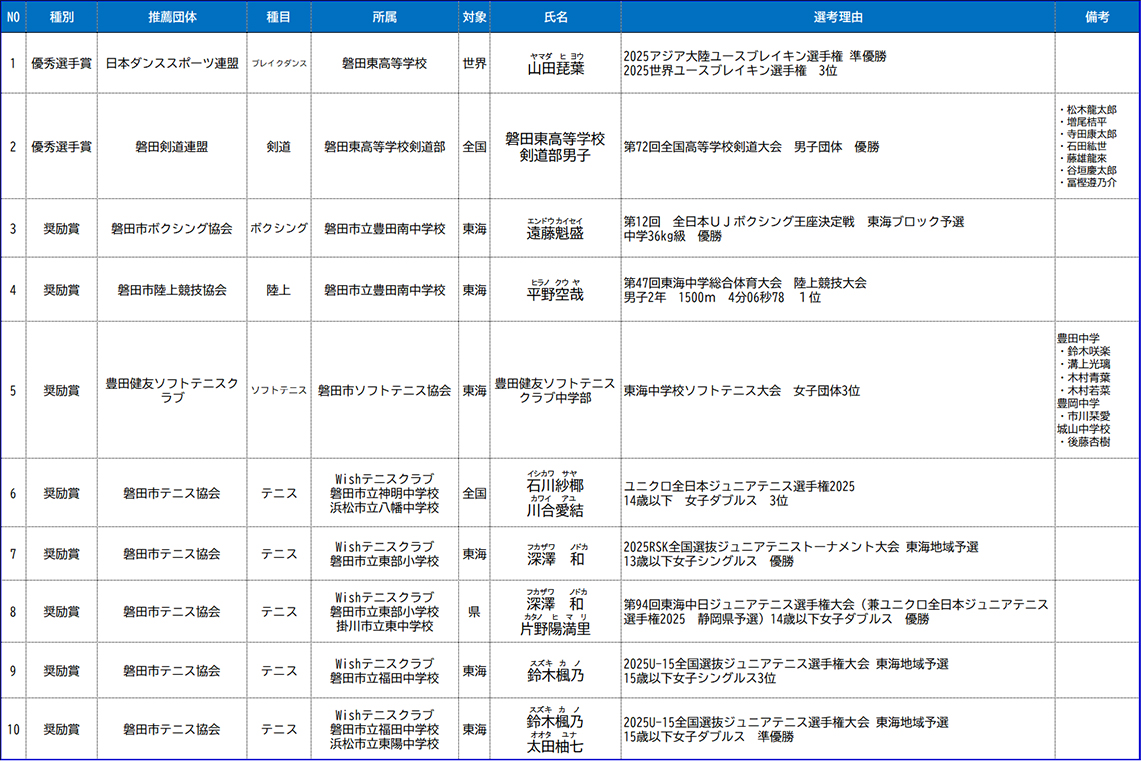Click the 磐田東高等学校剣道部 affiliation cell
The height and width of the screenshot is (761, 1141).
point(384,146)
